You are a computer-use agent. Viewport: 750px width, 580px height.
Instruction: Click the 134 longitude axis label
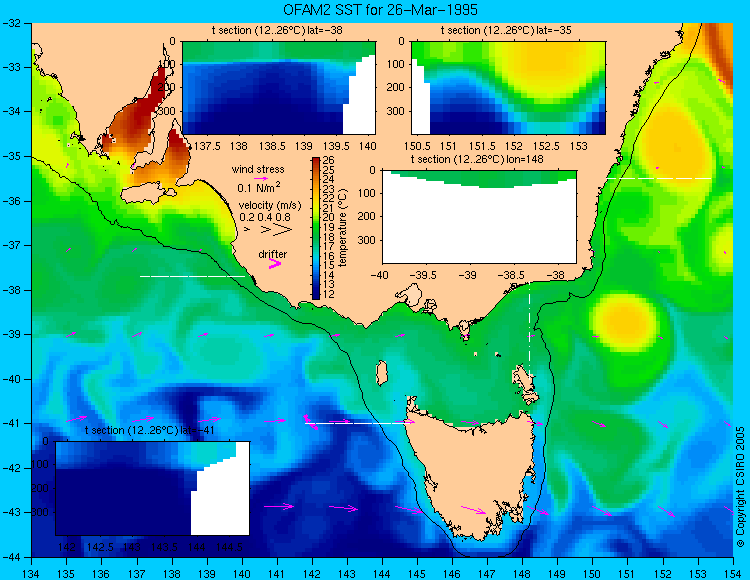pos(31,574)
